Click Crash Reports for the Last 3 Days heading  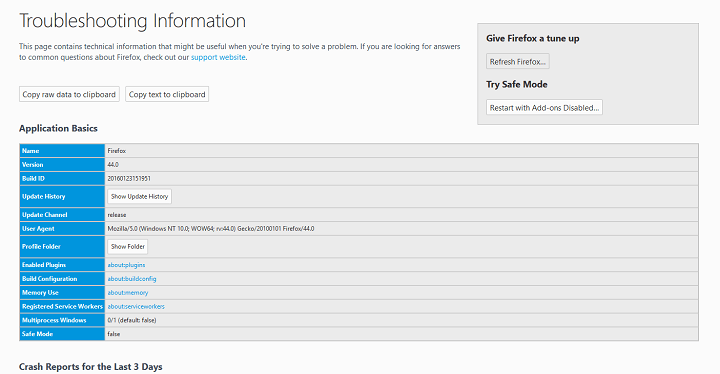point(90,367)
